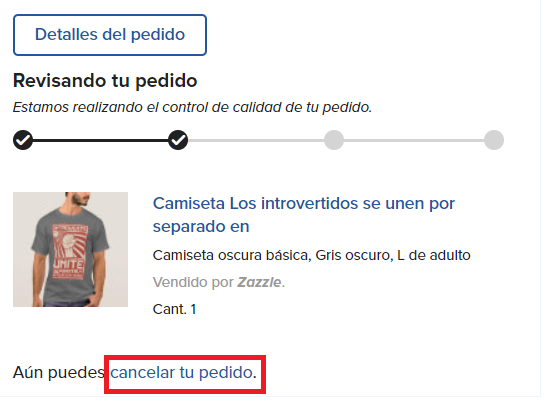Click the first completed checkmark step
Viewport: 556px width, 405px height.
[23, 140]
